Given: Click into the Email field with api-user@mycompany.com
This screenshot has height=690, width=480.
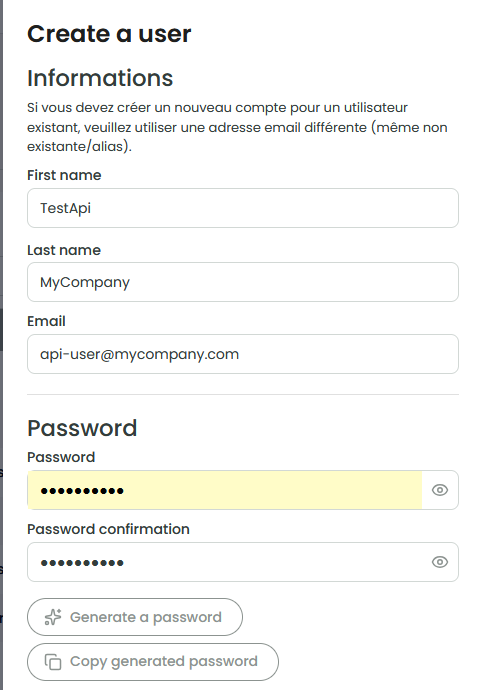Looking at the screenshot, I should [x=243, y=354].
